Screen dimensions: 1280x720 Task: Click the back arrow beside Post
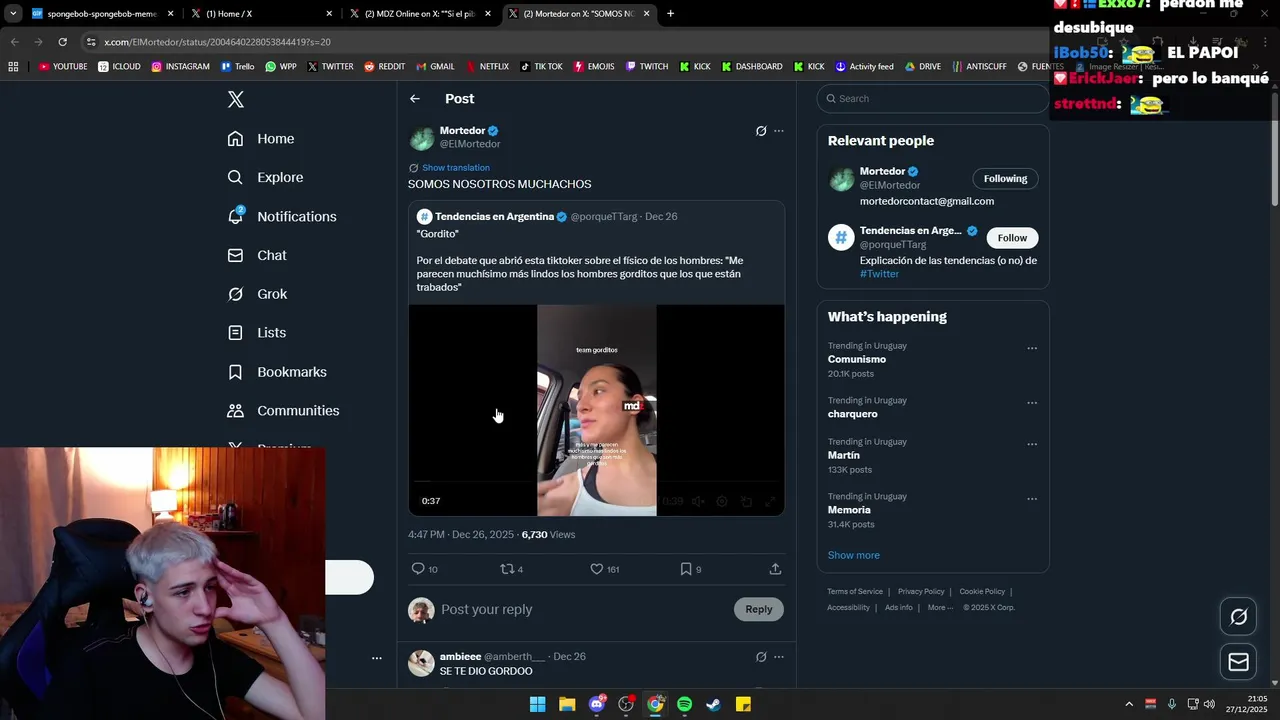(x=415, y=99)
